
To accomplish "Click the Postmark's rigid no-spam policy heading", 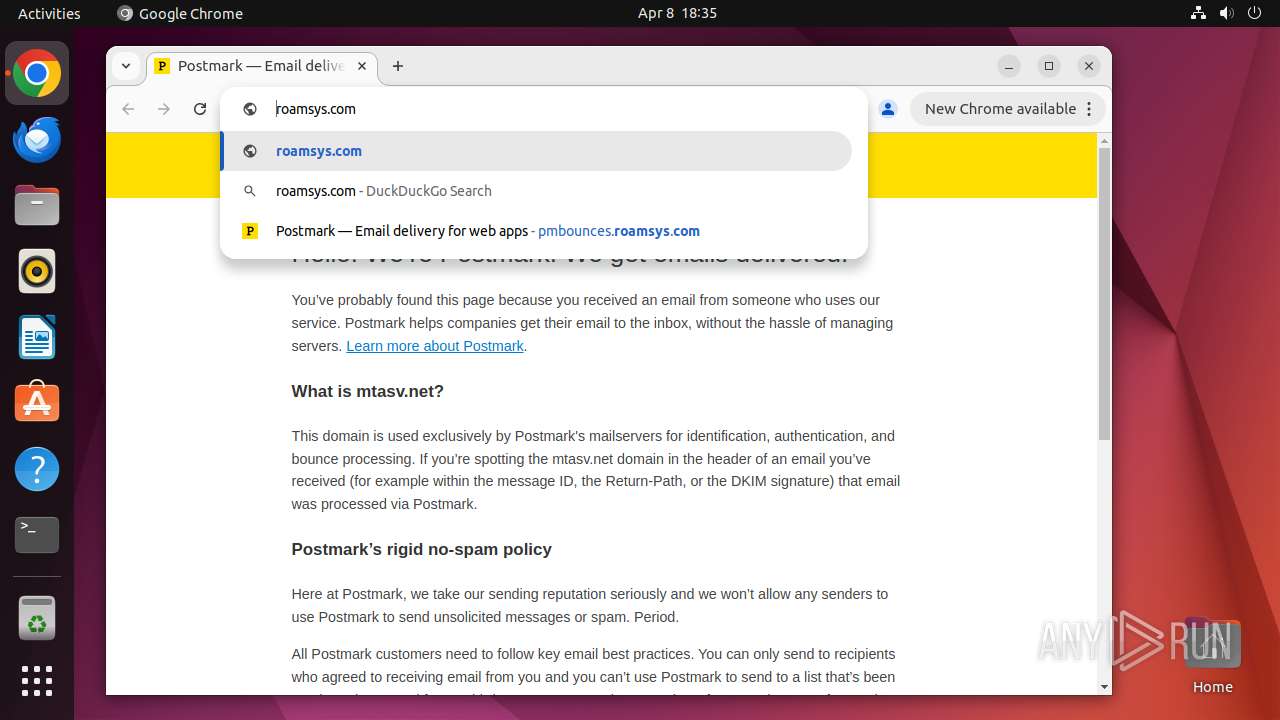I will pyautogui.click(x=421, y=549).
